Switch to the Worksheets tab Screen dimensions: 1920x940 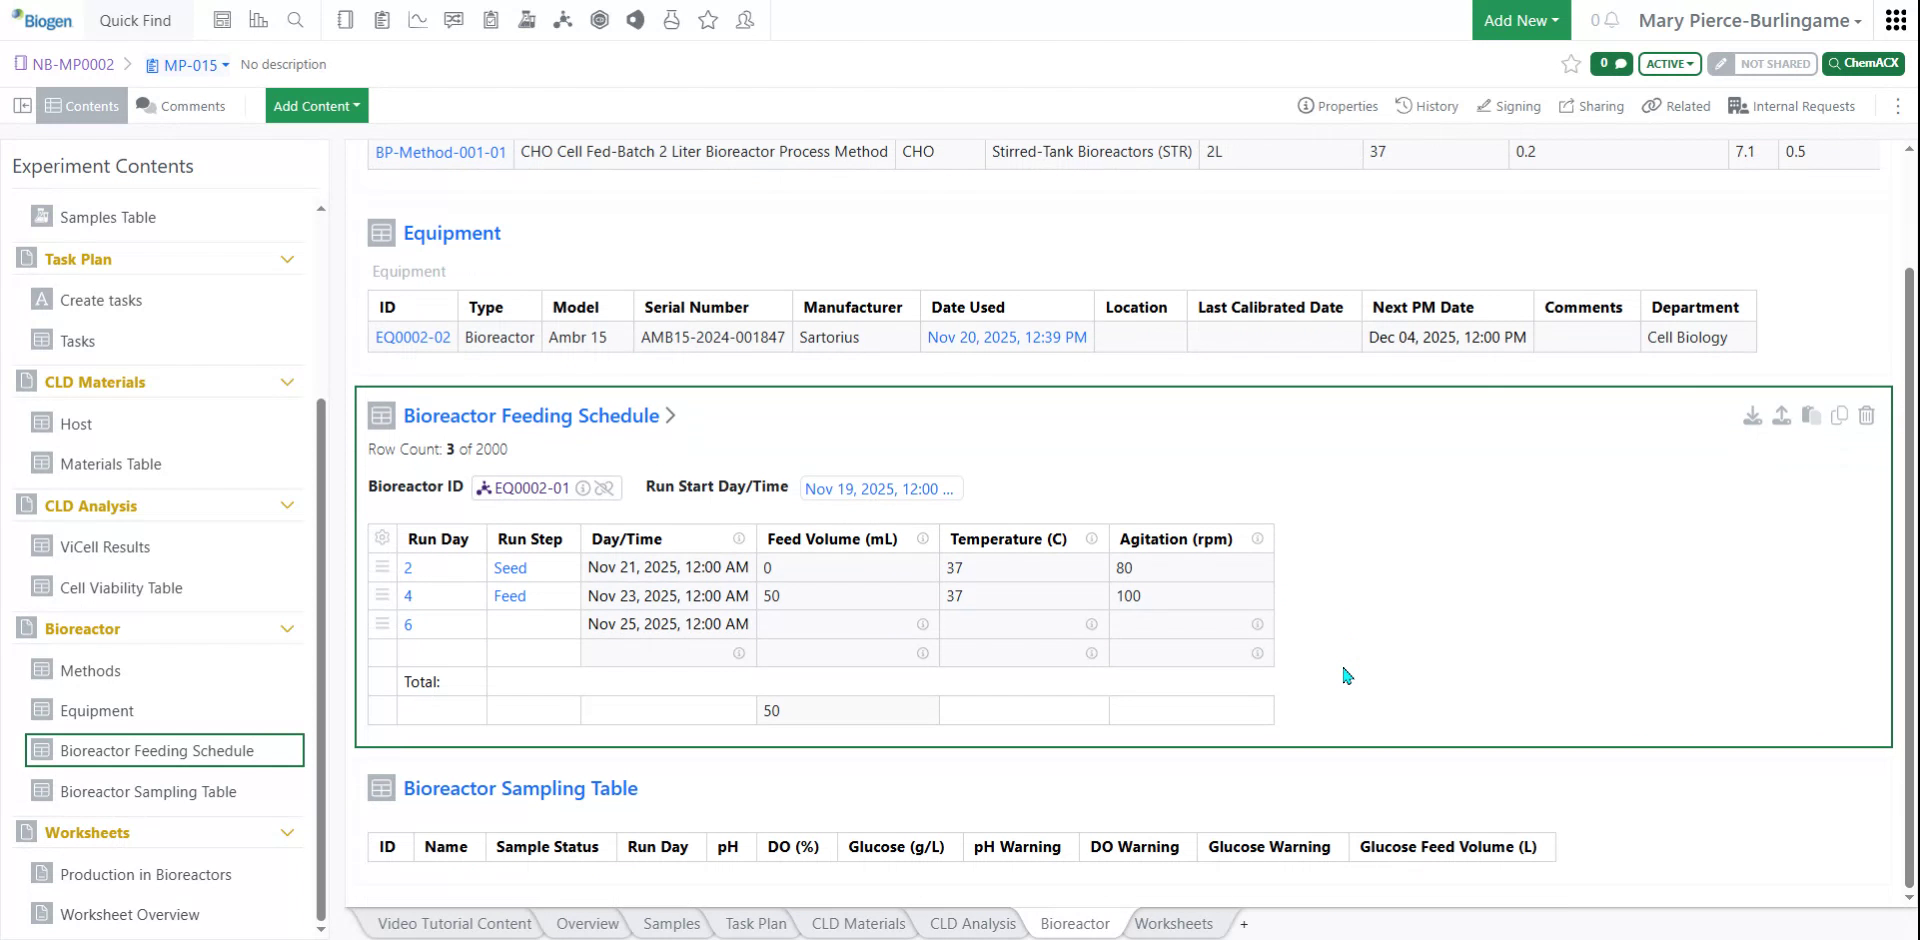pyautogui.click(x=1173, y=923)
